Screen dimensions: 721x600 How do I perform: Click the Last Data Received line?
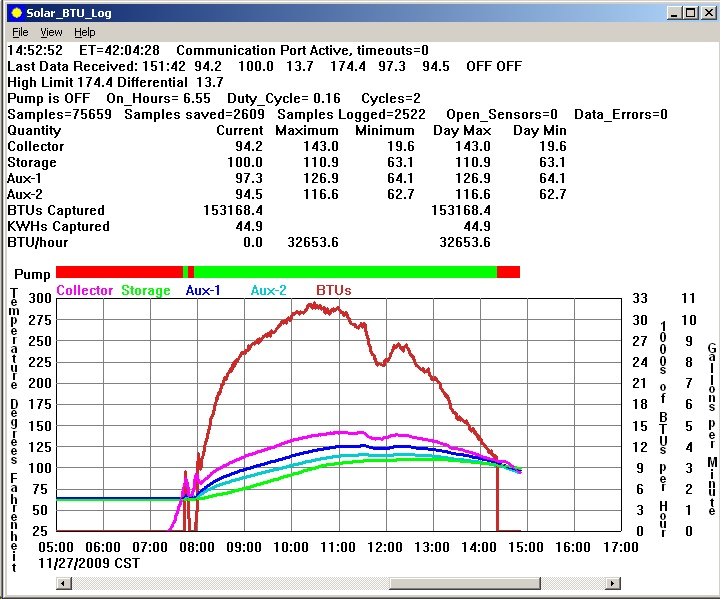click(264, 66)
